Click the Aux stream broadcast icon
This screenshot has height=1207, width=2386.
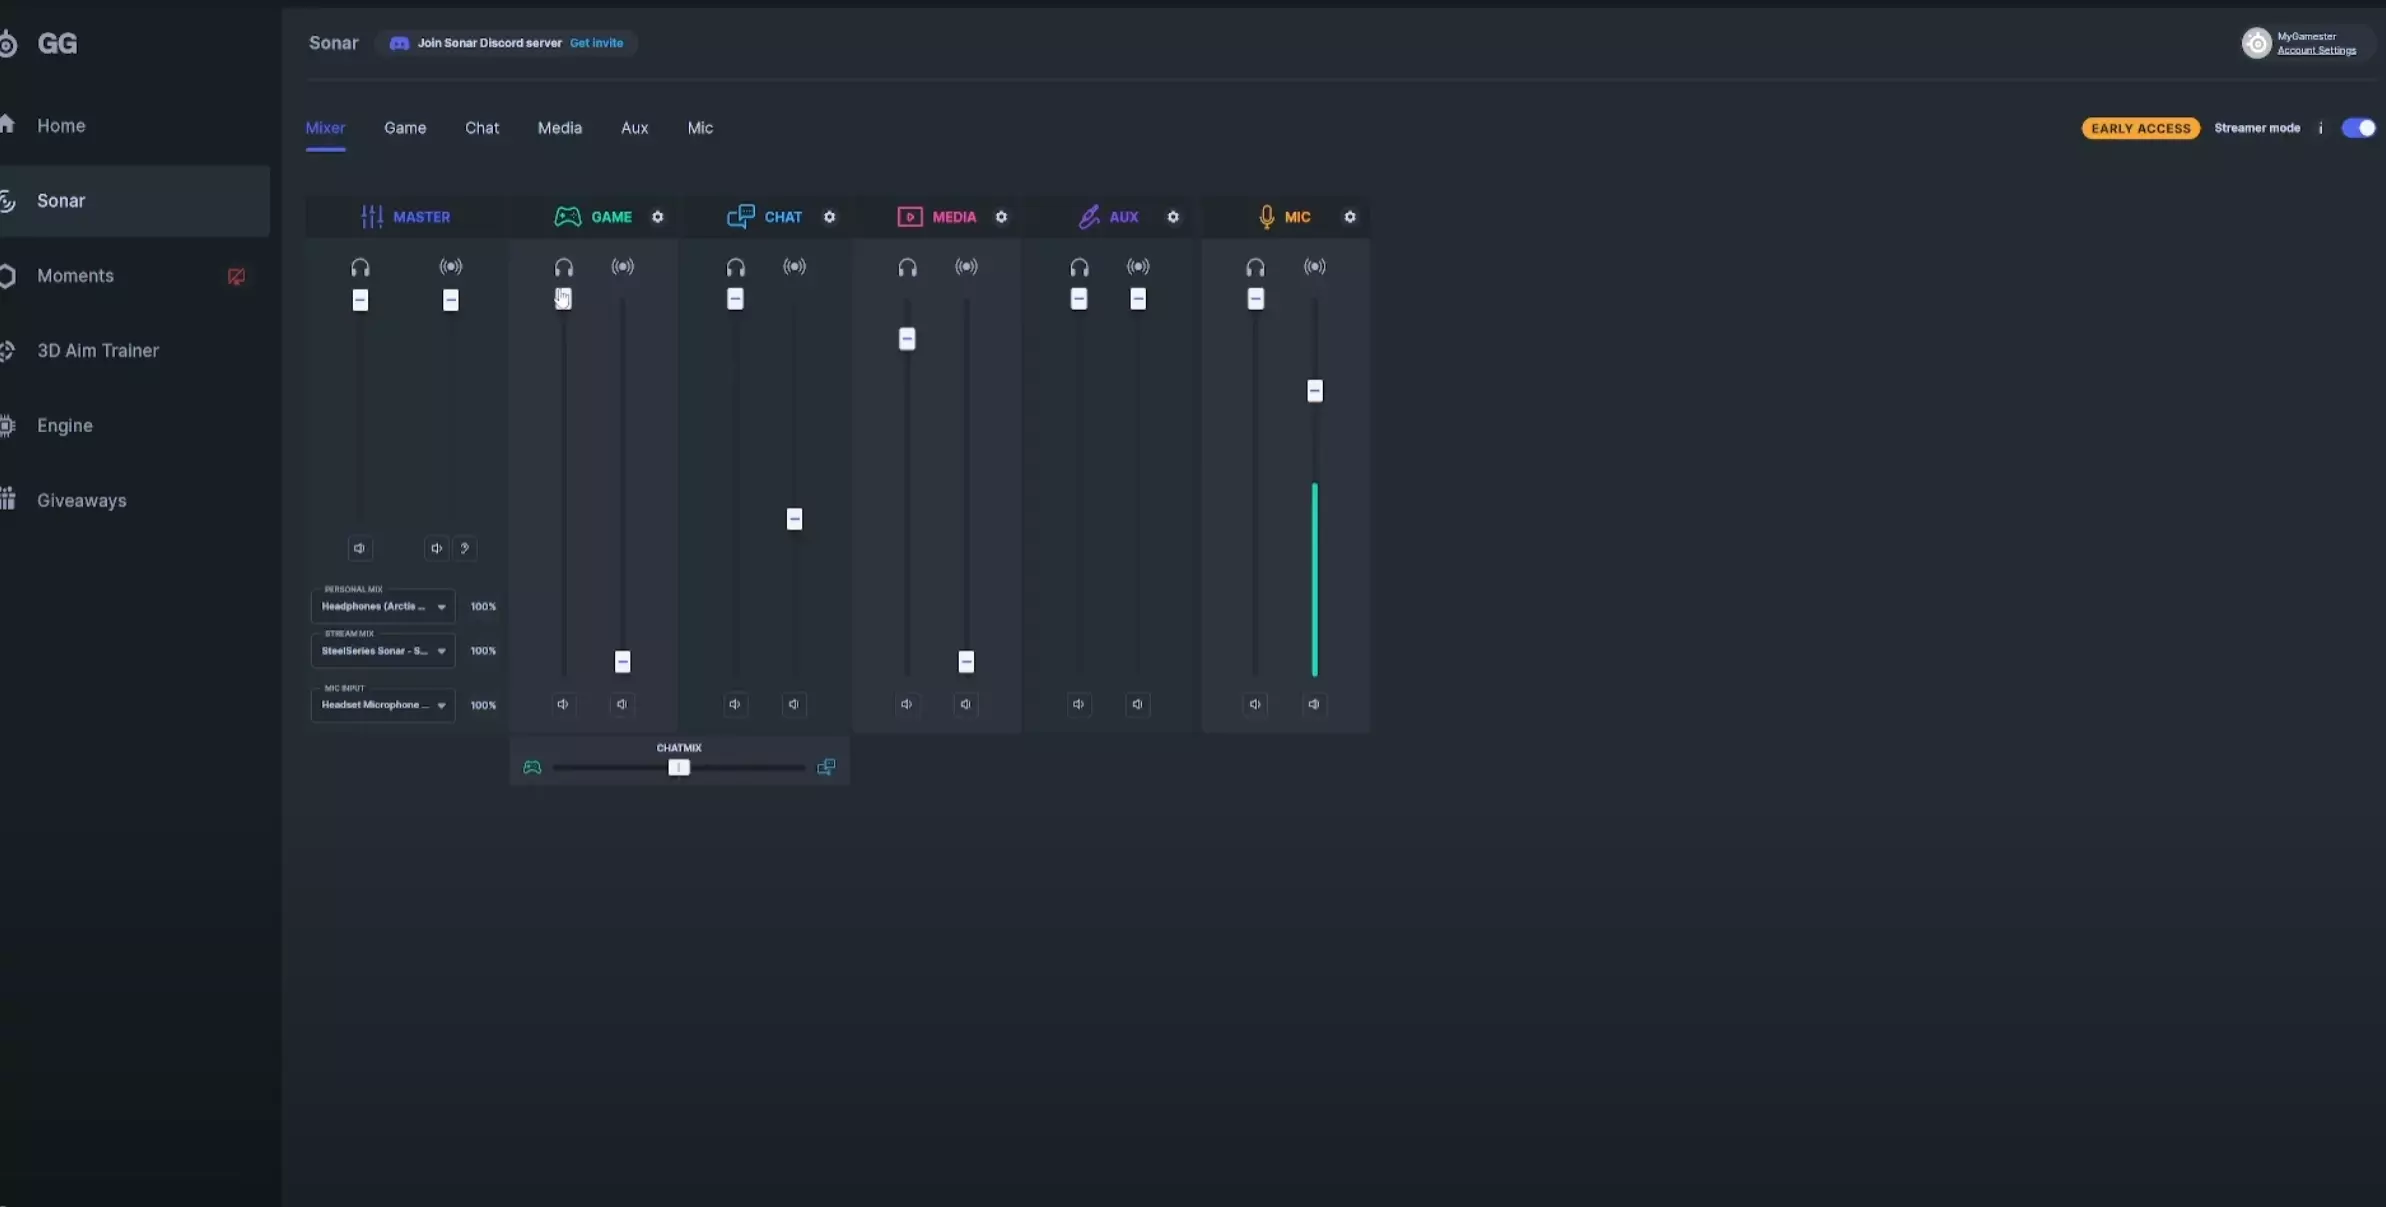click(1138, 267)
